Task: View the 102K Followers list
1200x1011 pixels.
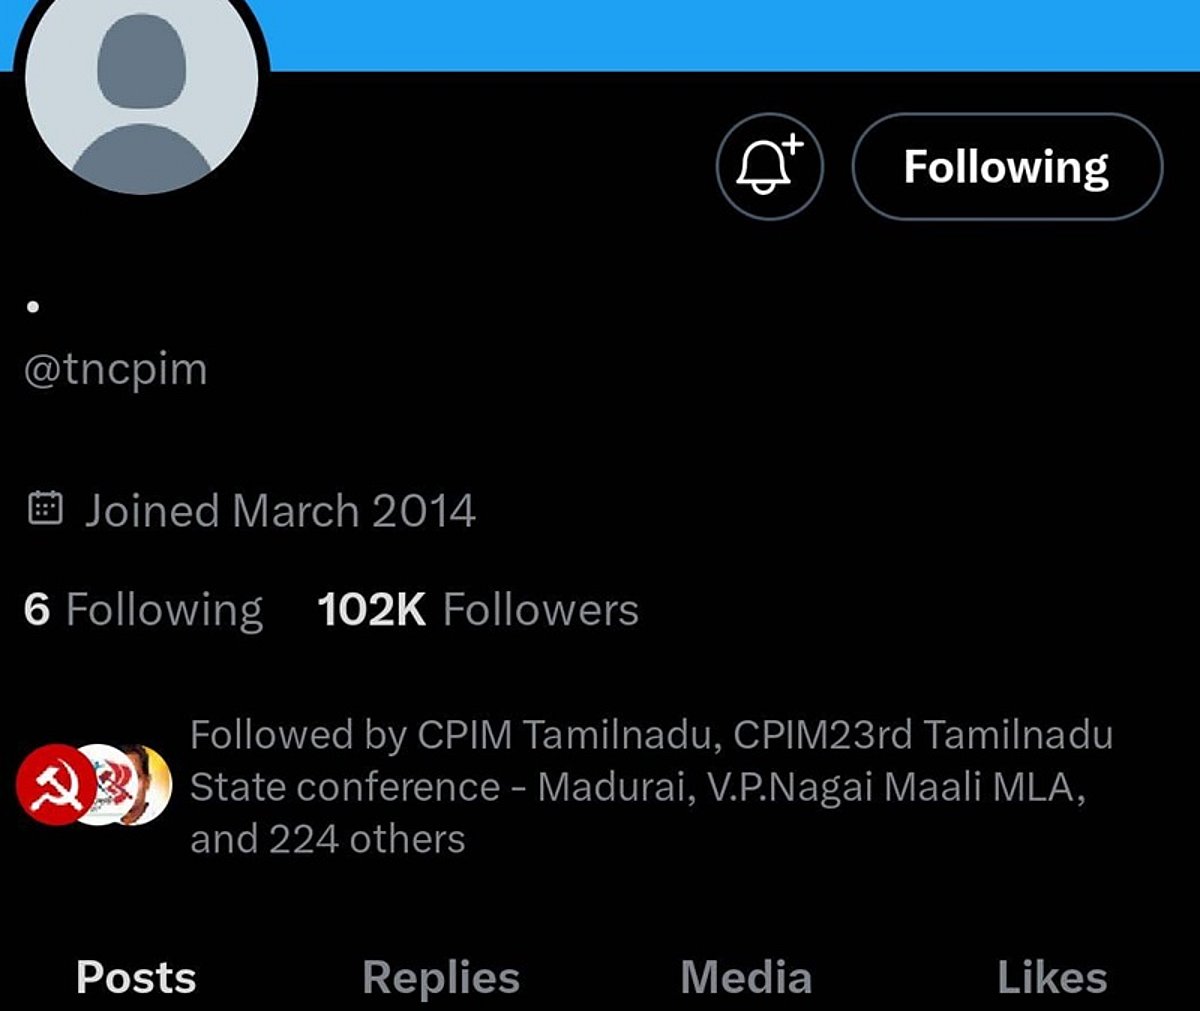Action: pyautogui.click(x=478, y=609)
